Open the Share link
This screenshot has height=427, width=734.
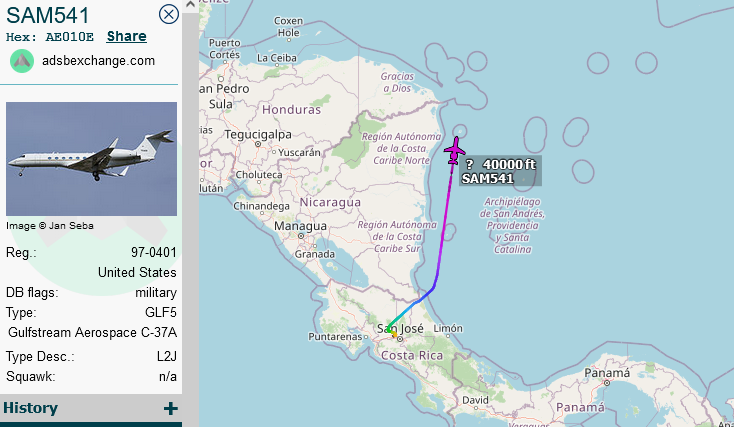(x=126, y=36)
